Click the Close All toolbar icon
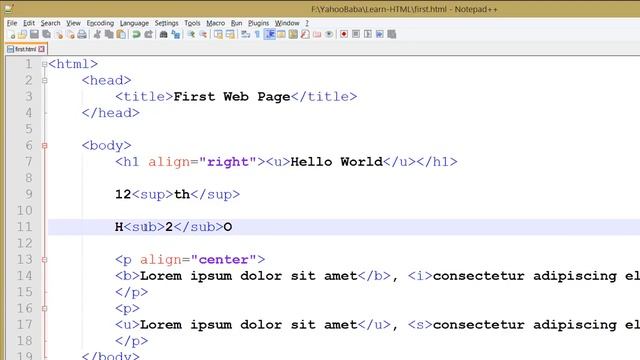 coord(71,34)
